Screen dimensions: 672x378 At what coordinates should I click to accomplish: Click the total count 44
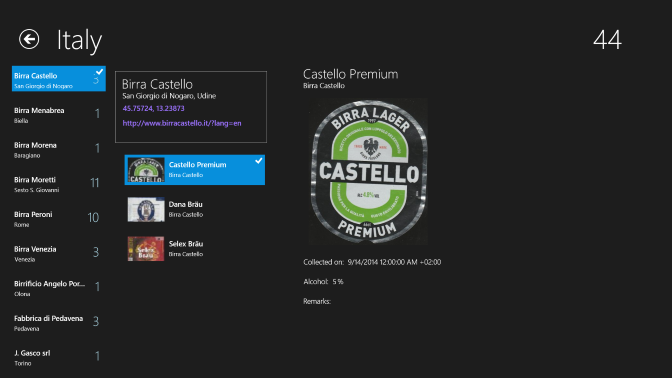pyautogui.click(x=607, y=40)
